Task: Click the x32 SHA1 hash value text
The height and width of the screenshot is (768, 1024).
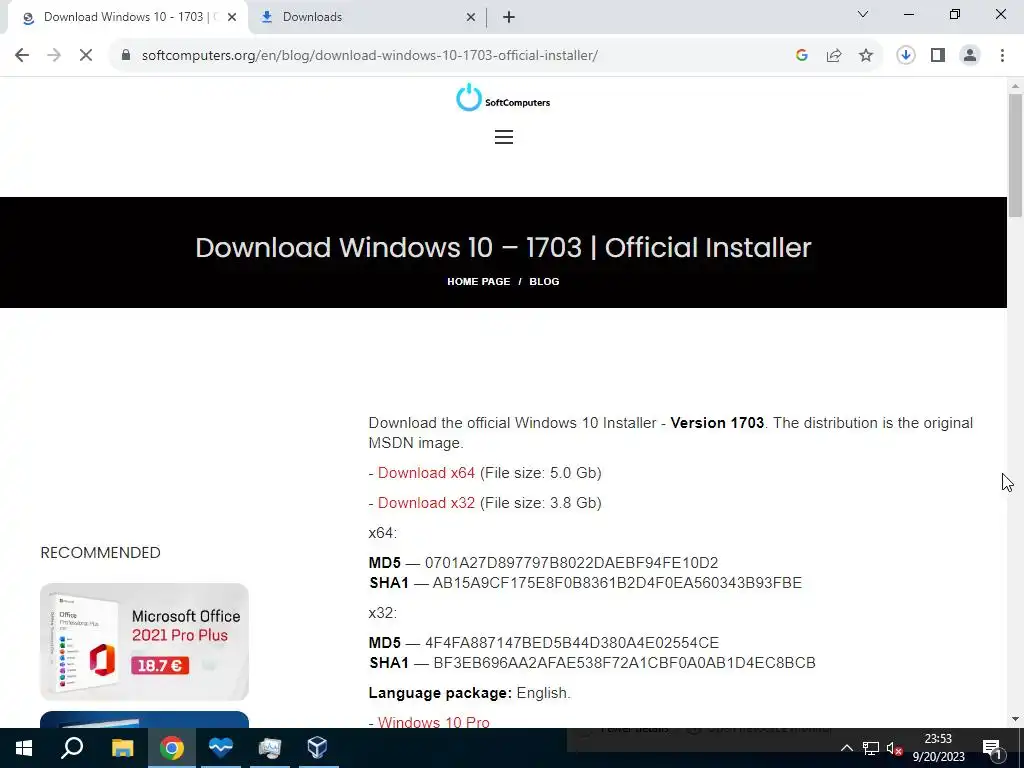Action: [624, 663]
